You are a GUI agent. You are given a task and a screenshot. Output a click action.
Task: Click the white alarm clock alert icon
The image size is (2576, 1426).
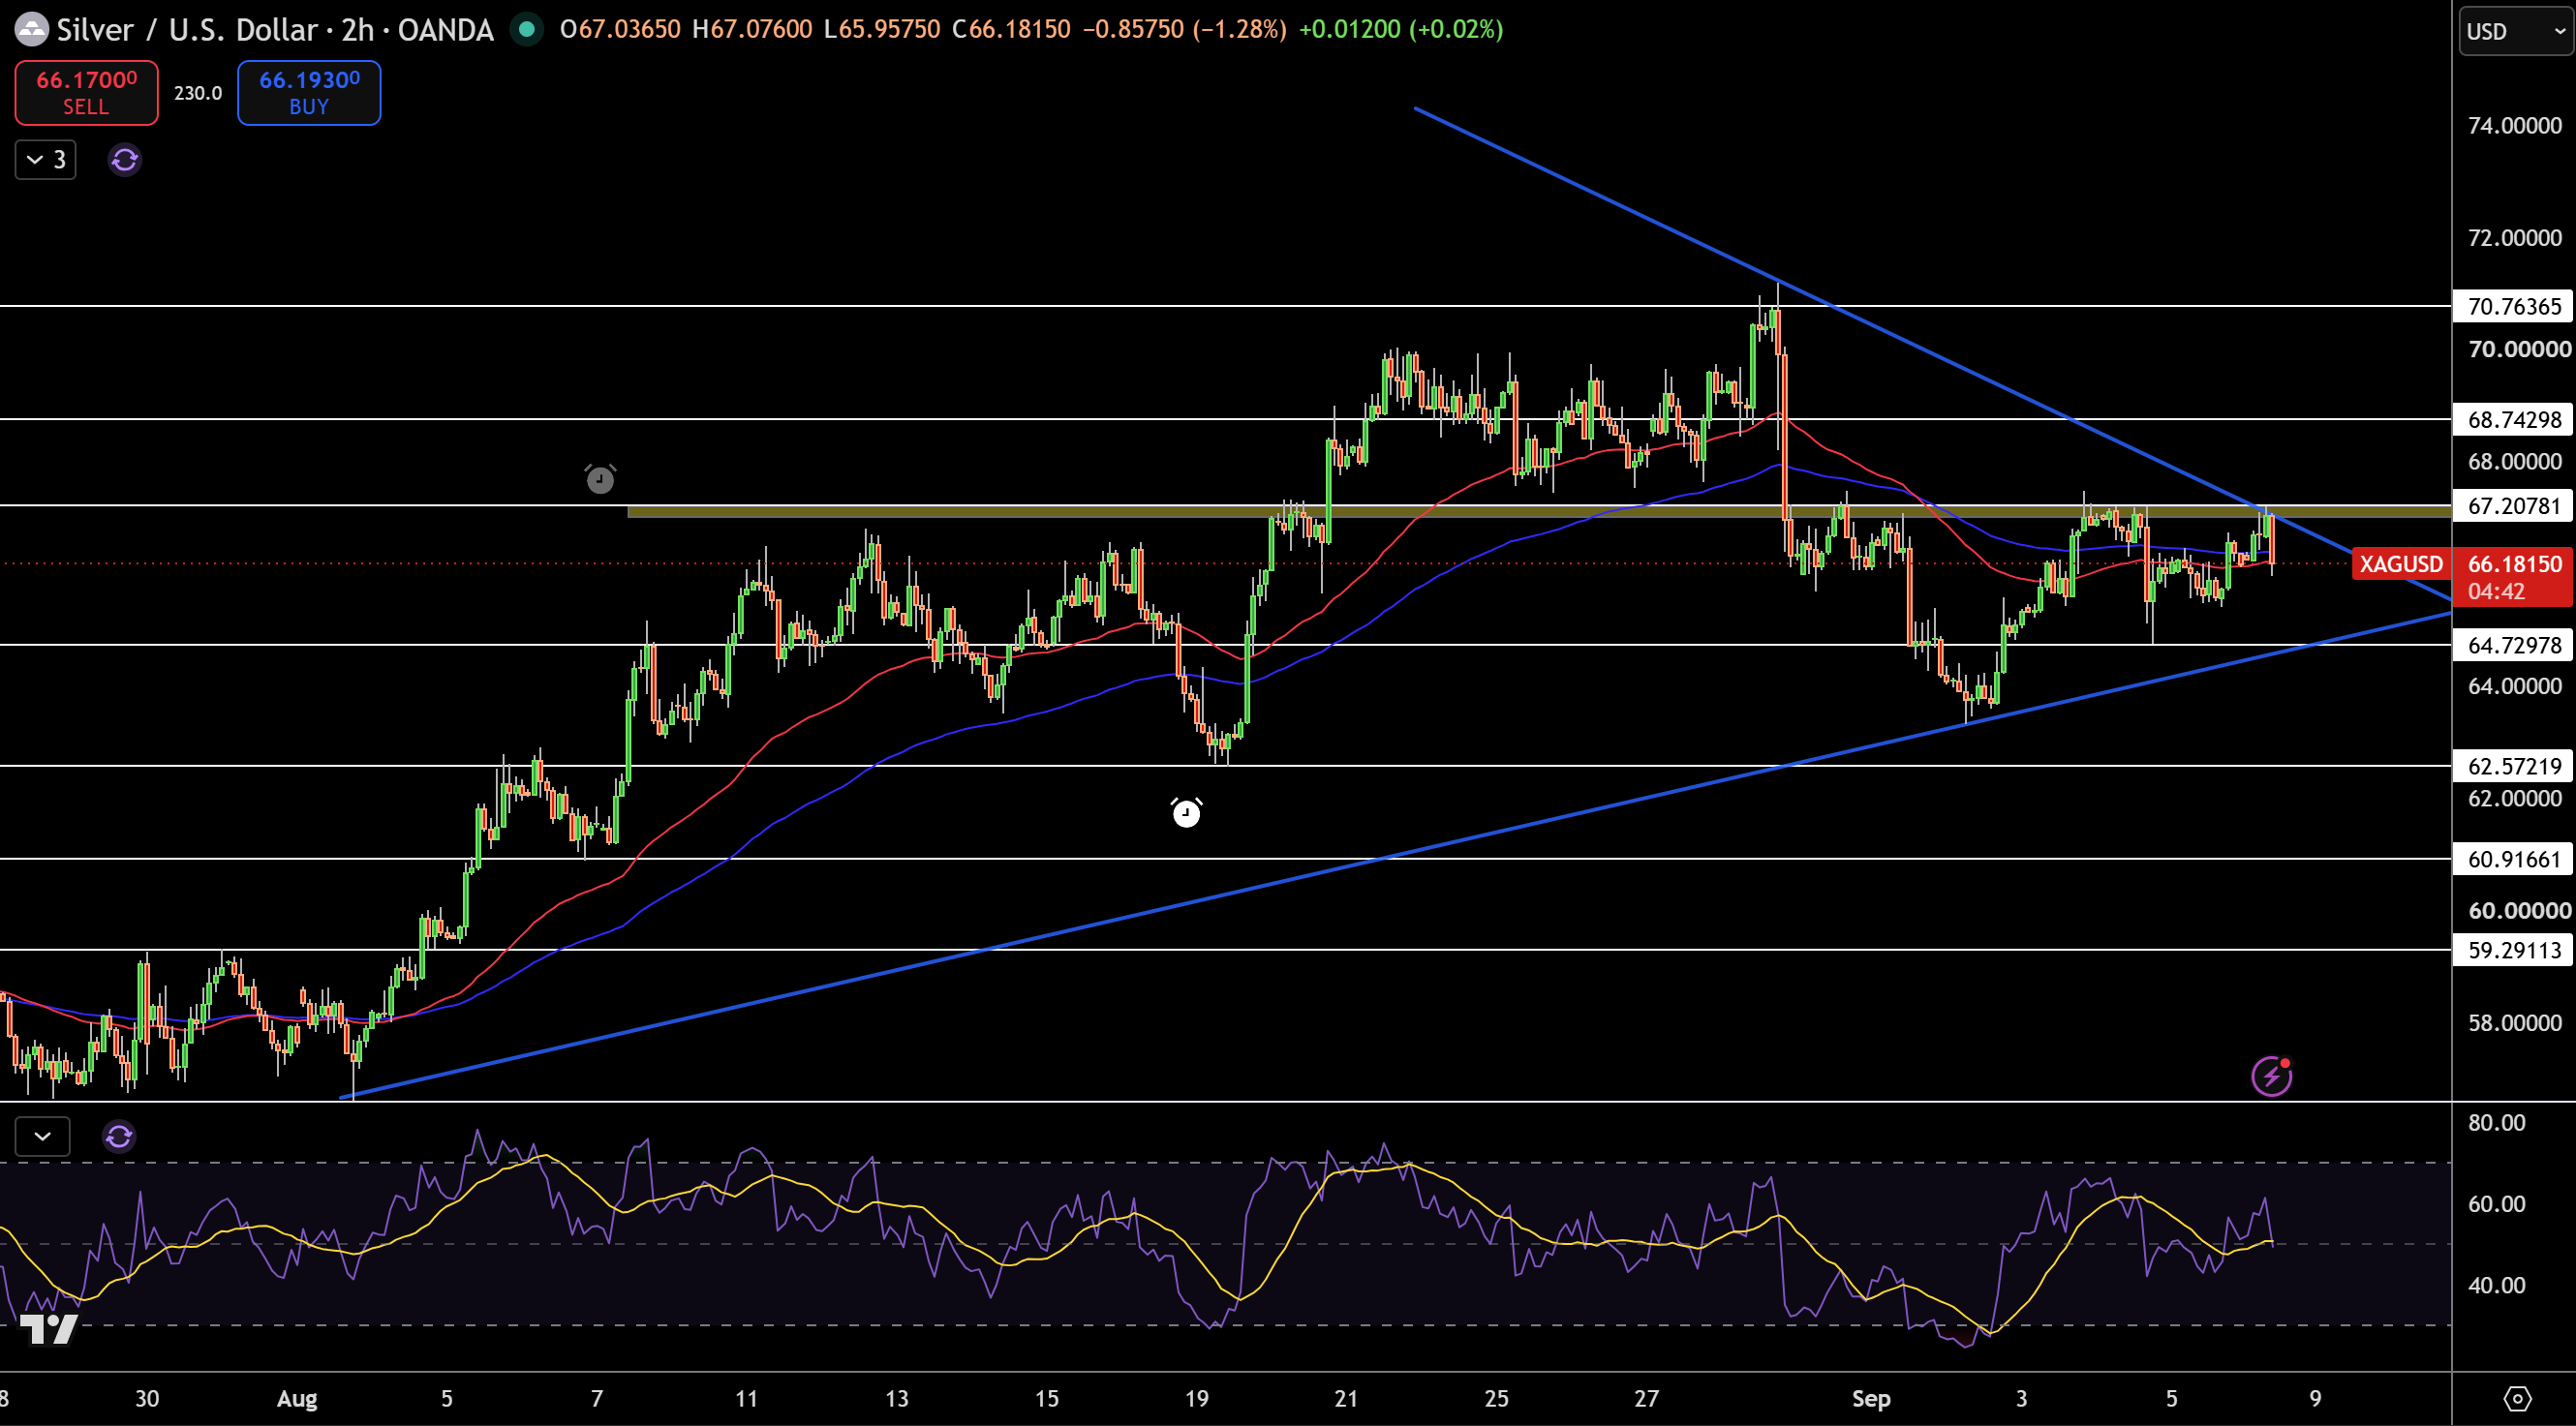click(x=1186, y=812)
